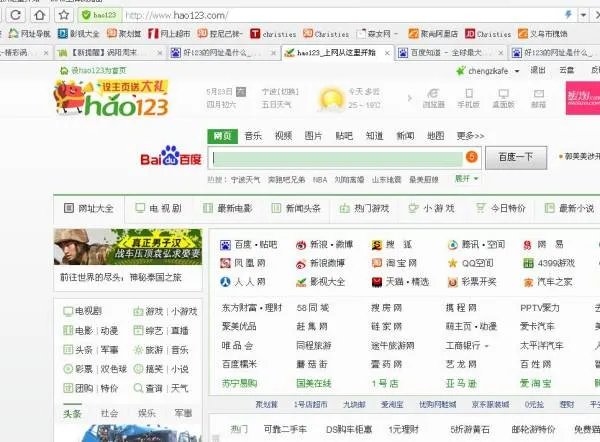Select the 地图 search tab
The width and height of the screenshot is (600, 442).
pyautogui.click(x=435, y=136)
